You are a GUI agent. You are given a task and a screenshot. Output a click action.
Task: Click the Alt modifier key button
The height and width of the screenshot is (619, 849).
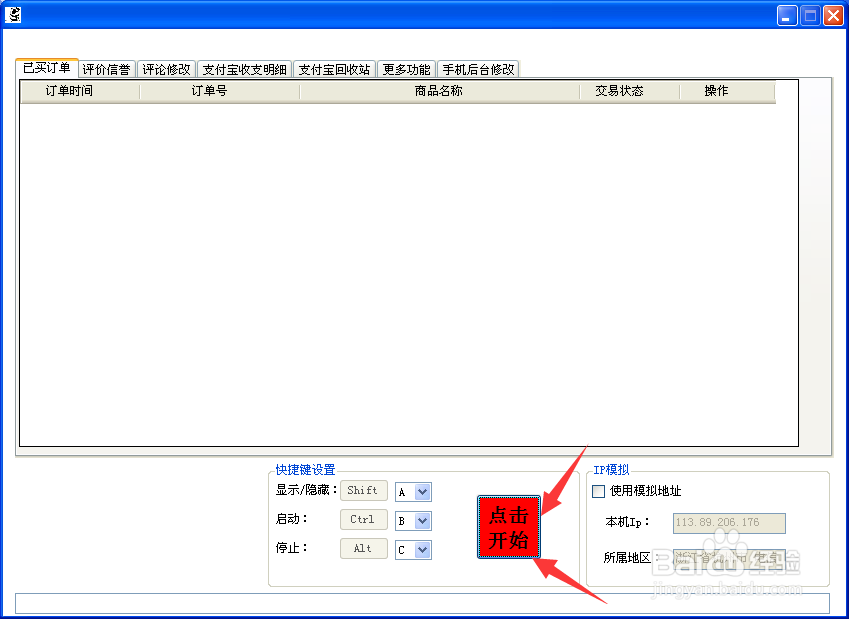tap(363, 549)
